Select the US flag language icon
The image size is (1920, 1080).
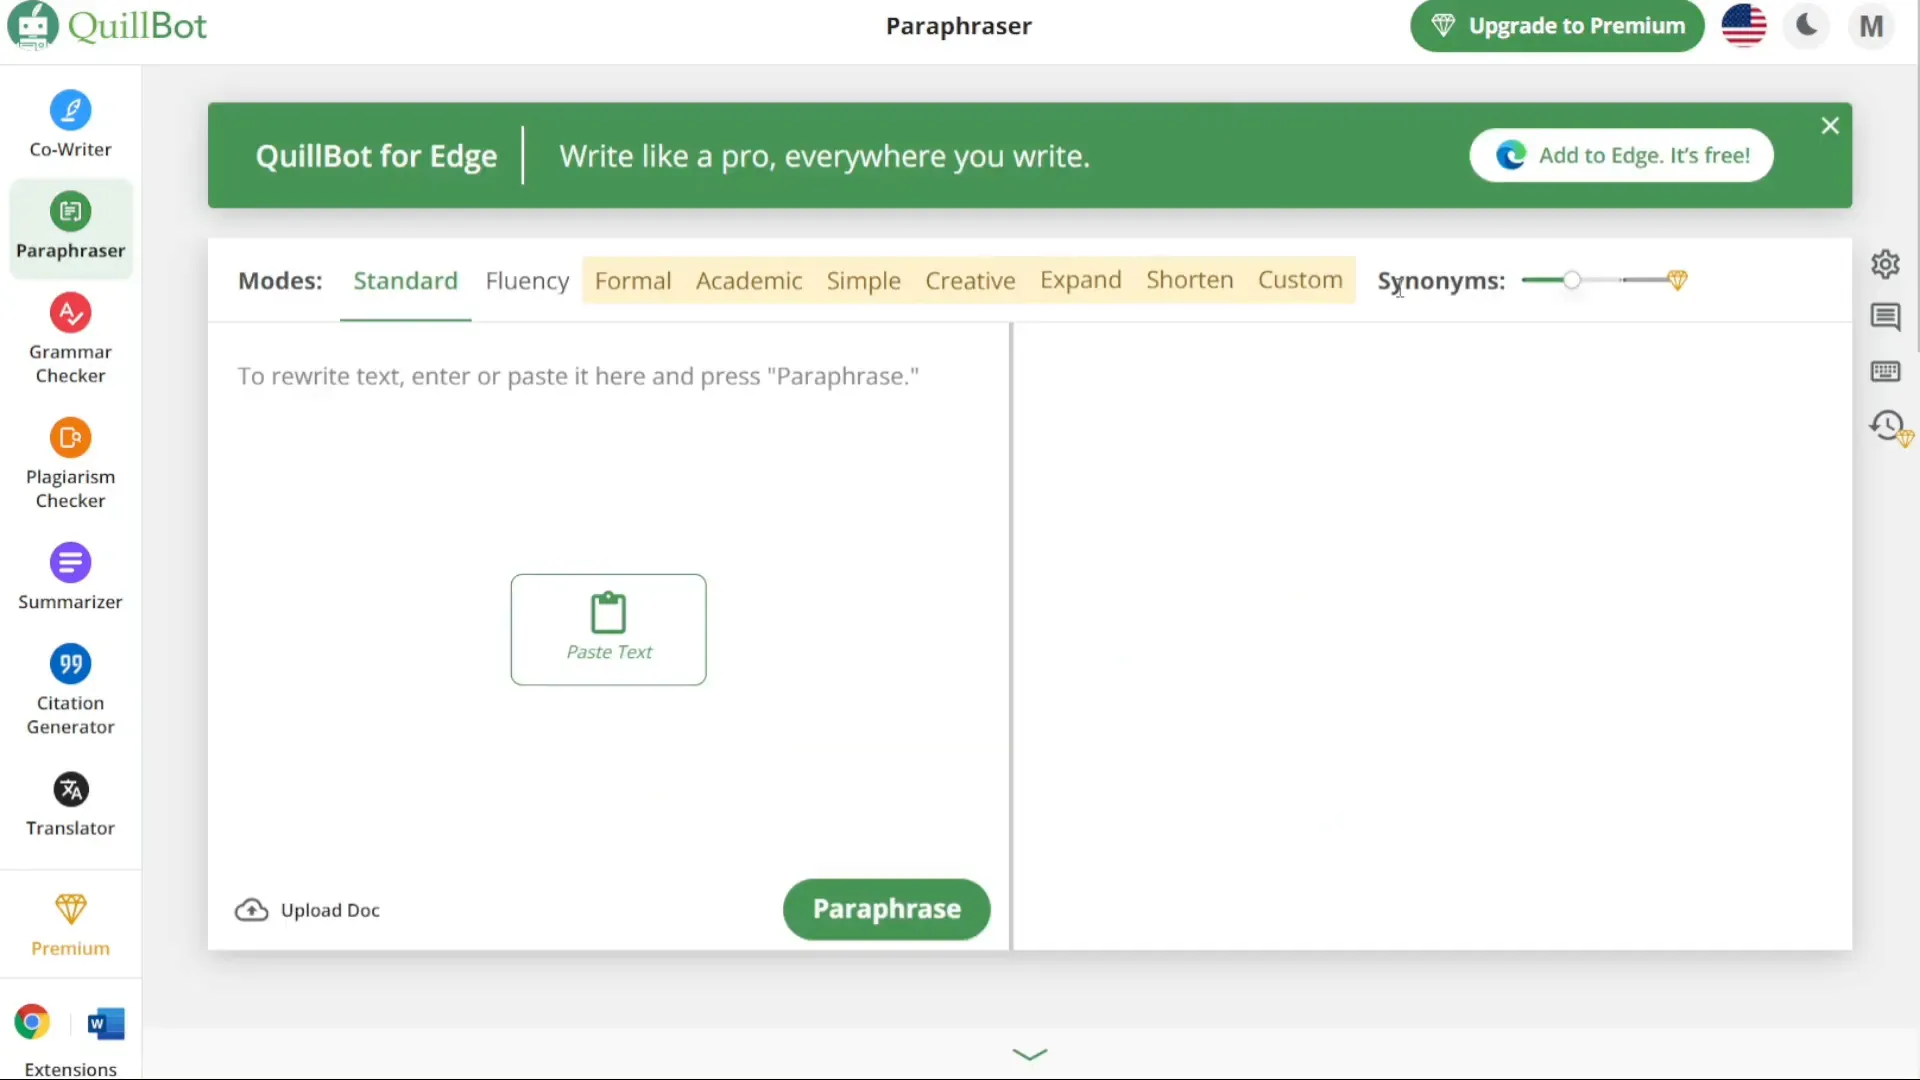pyautogui.click(x=1744, y=26)
